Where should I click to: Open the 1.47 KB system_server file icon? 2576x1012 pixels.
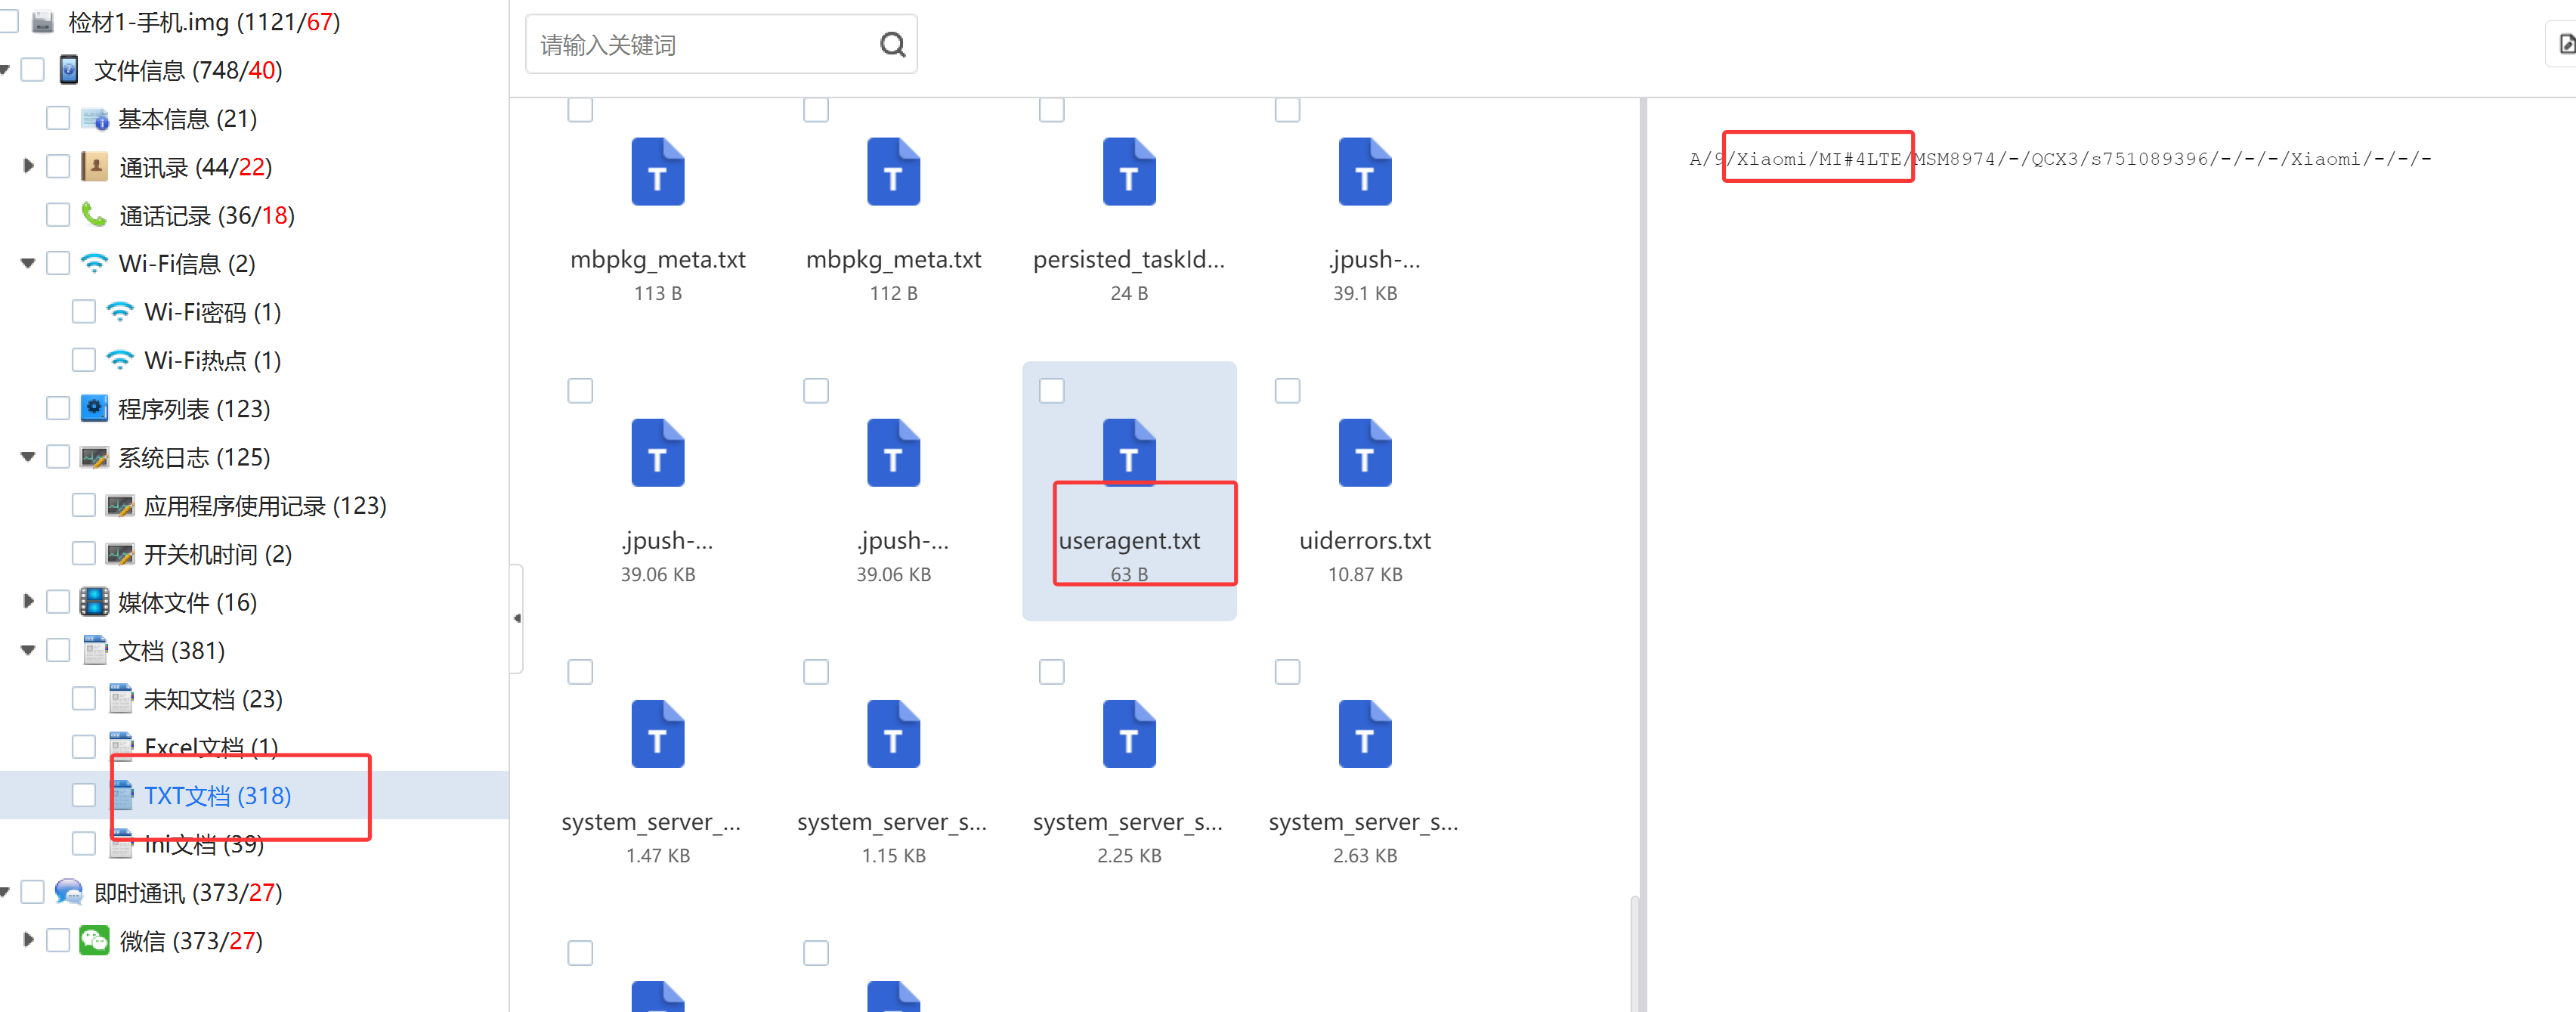pos(657,733)
